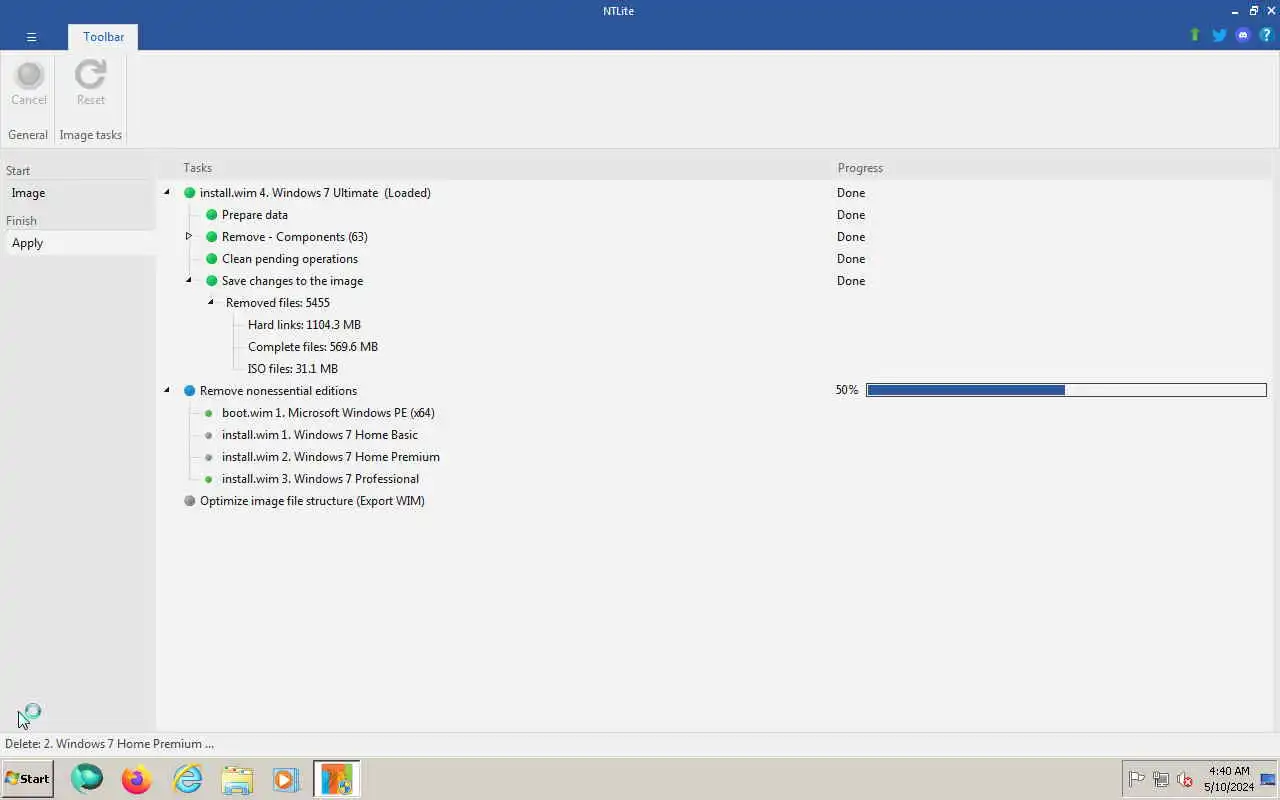Click green dot of Save changes to image
Image resolution: width=1280 pixels, height=800 pixels.
[x=211, y=281]
